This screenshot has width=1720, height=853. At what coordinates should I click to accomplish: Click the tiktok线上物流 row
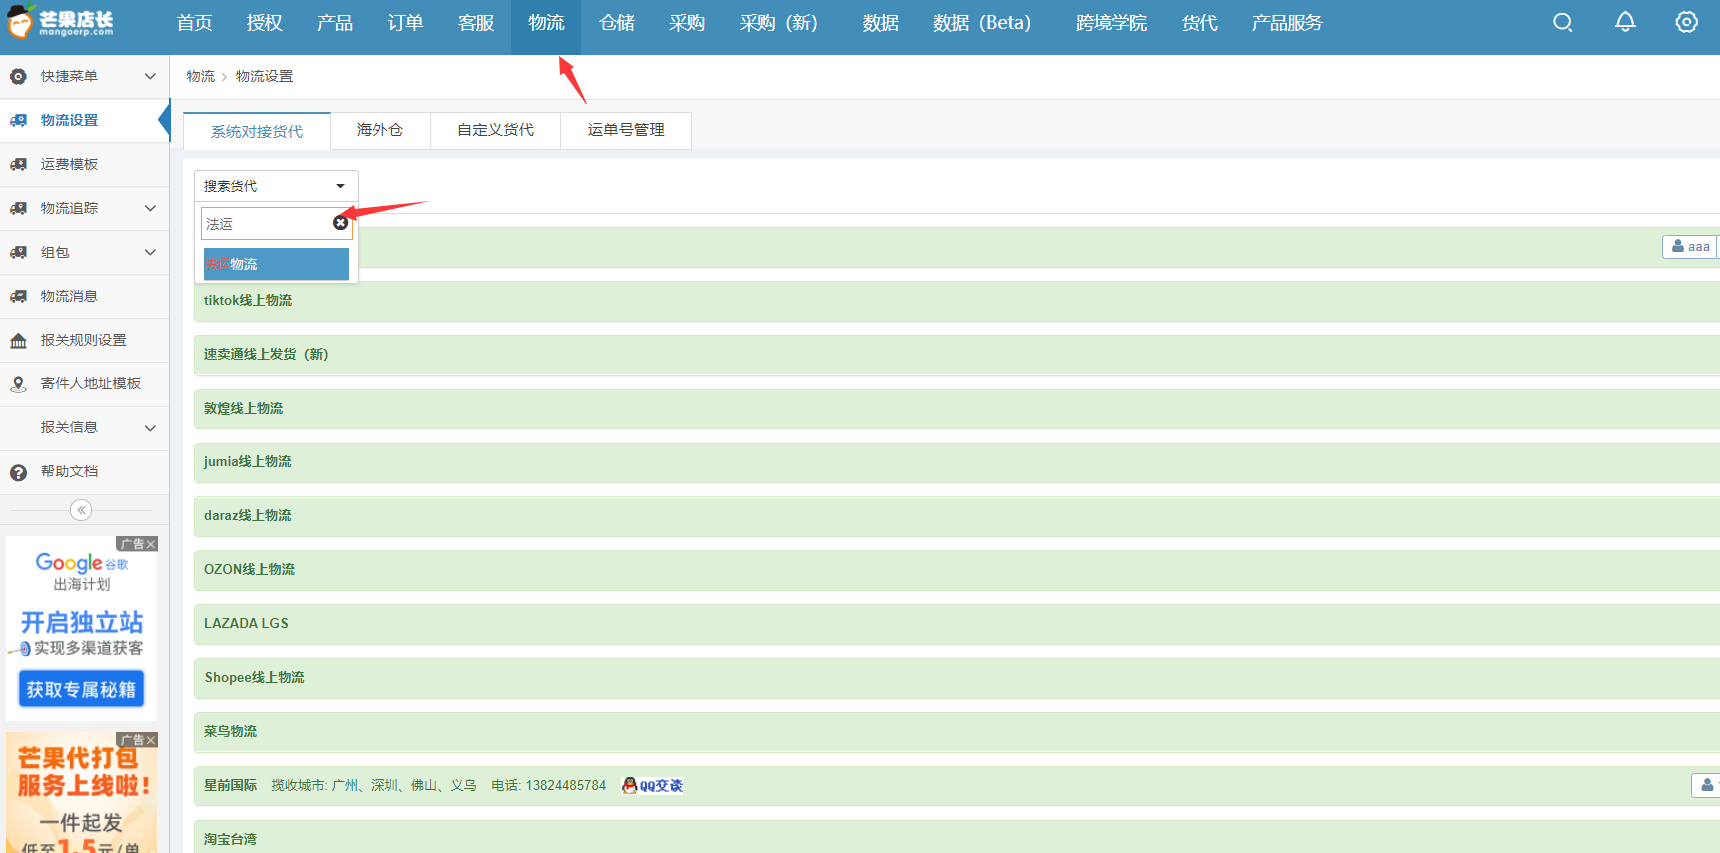coord(957,301)
